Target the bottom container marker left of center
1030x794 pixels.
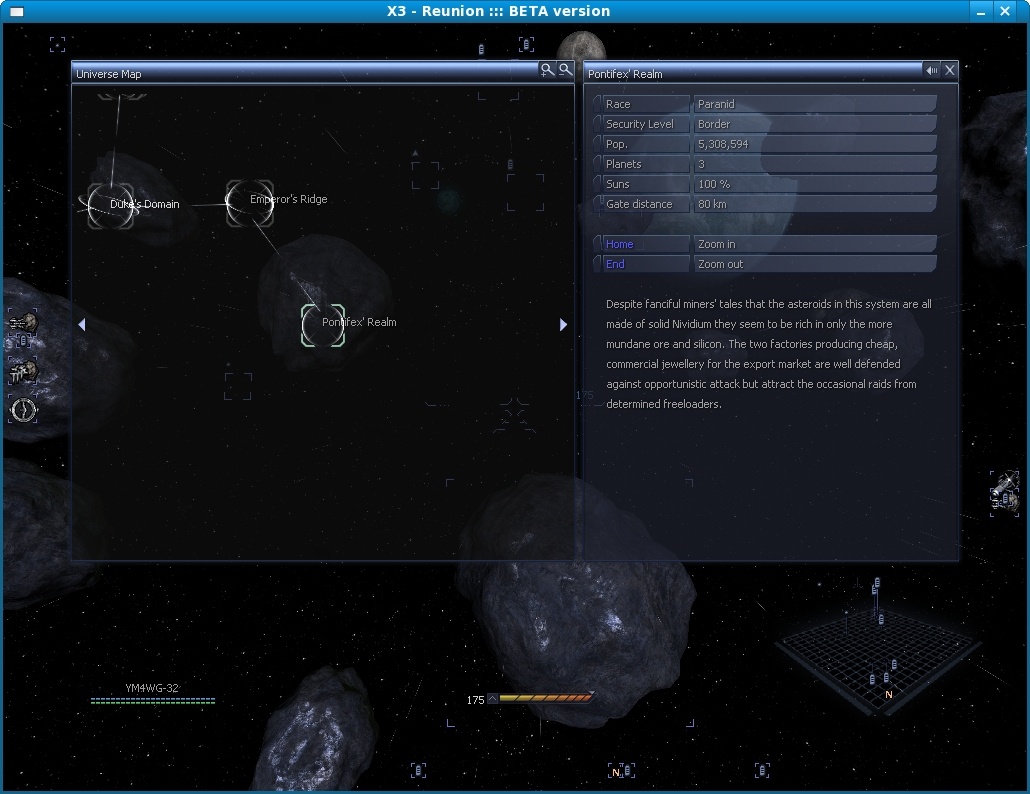(418, 770)
